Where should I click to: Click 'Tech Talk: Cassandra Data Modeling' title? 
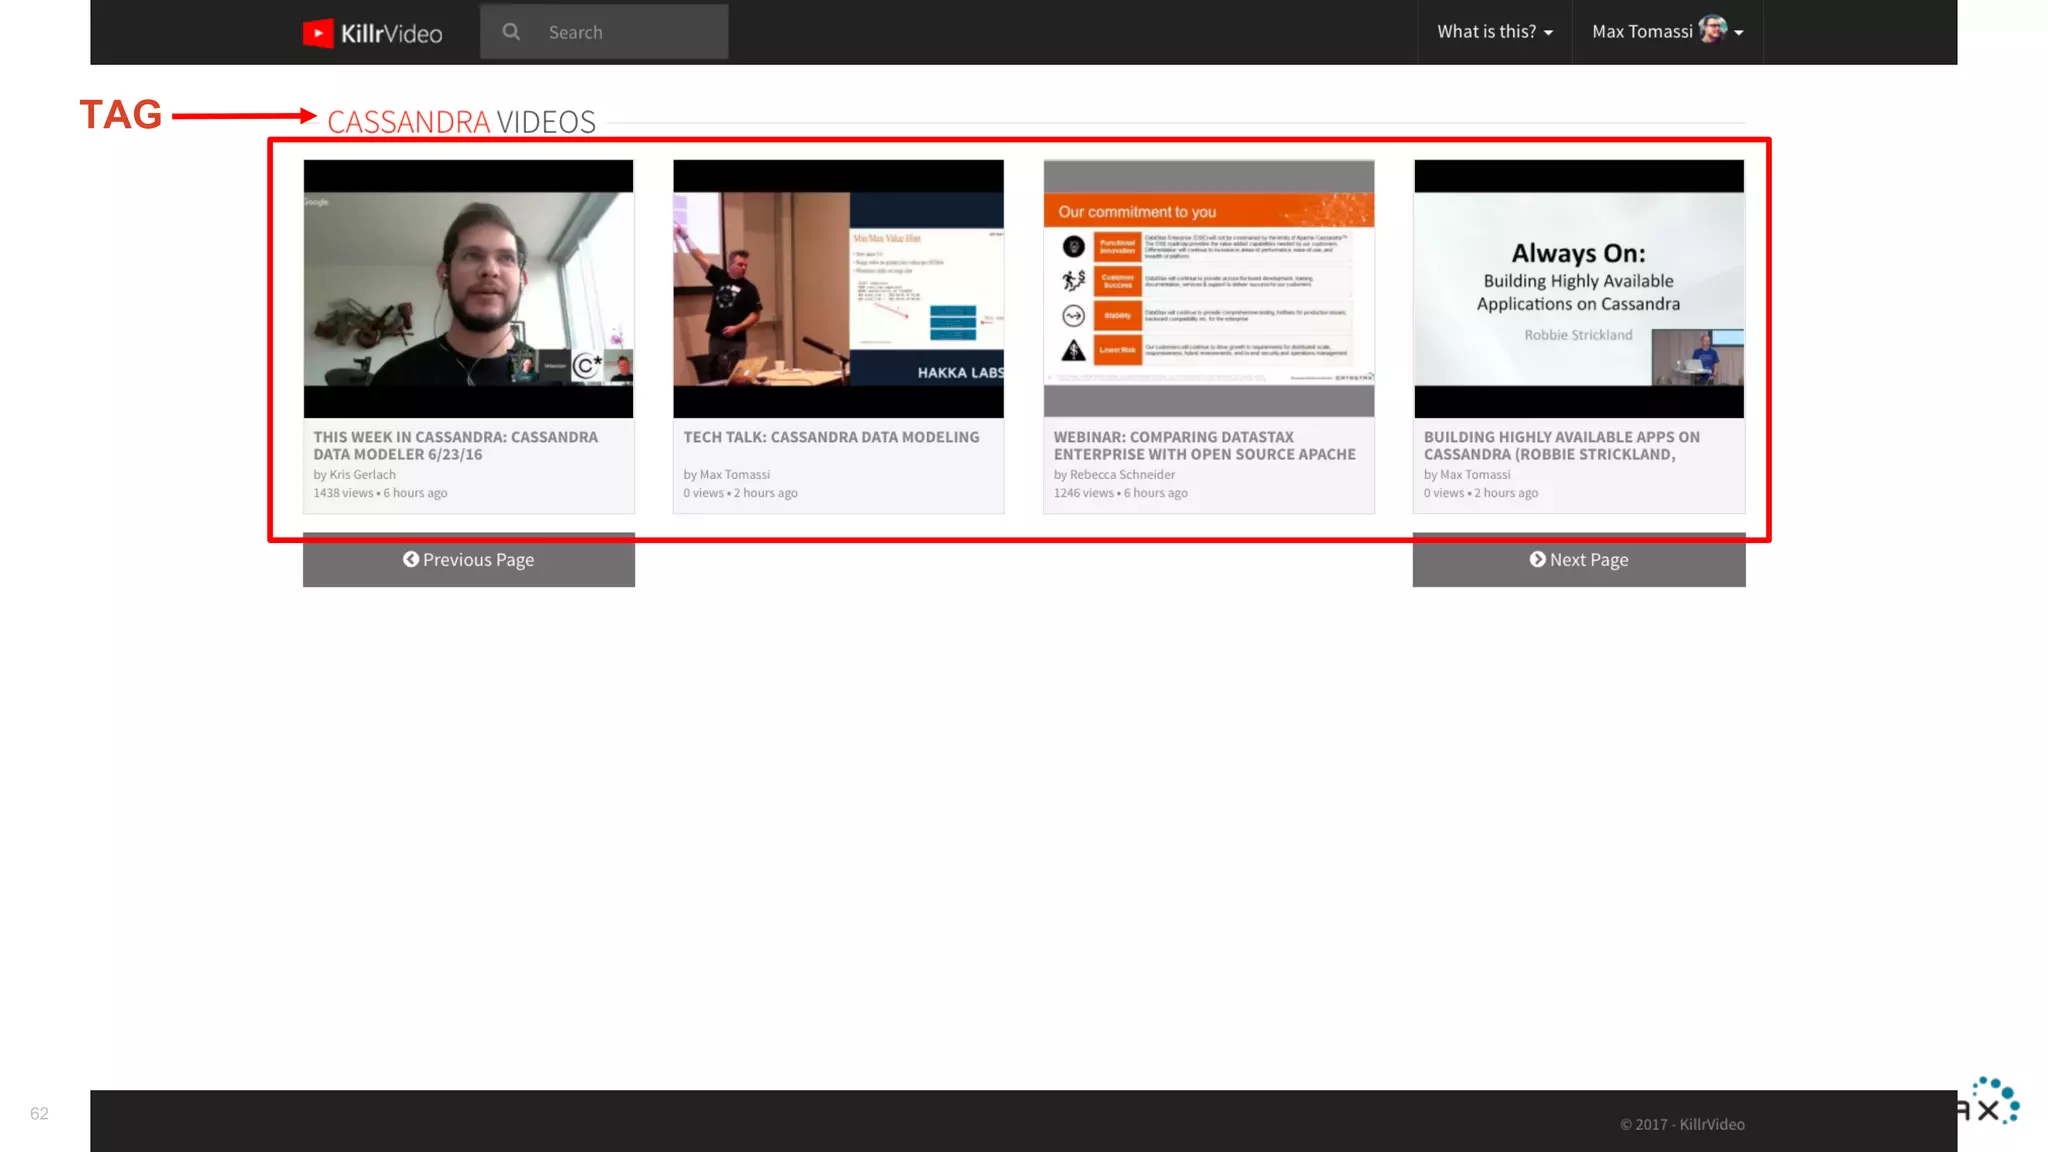pos(831,437)
